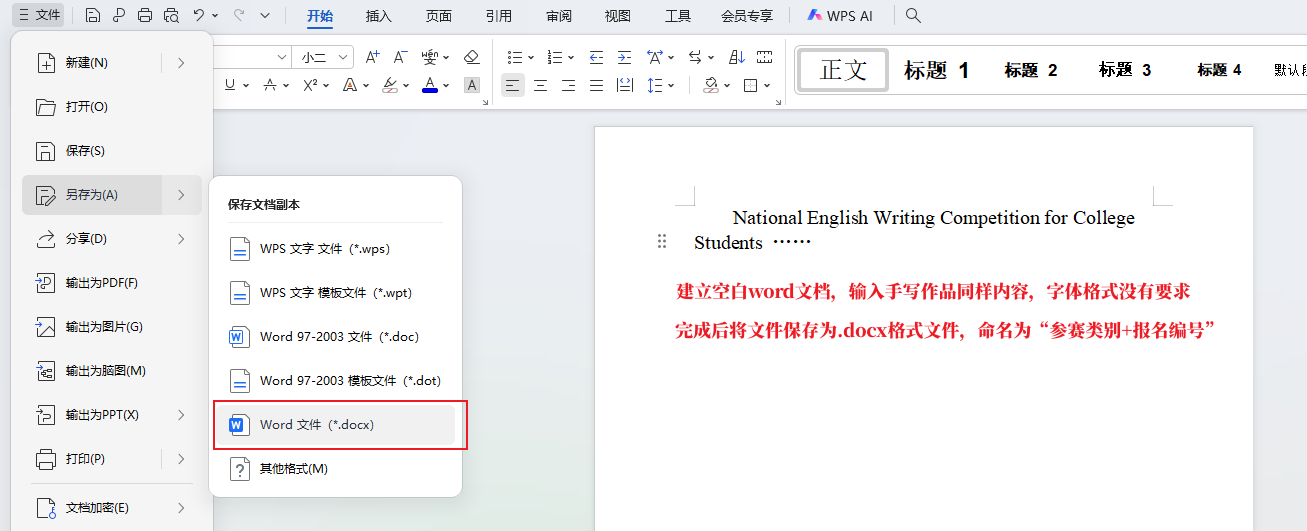Click the bulleted list icon

click(x=514, y=57)
